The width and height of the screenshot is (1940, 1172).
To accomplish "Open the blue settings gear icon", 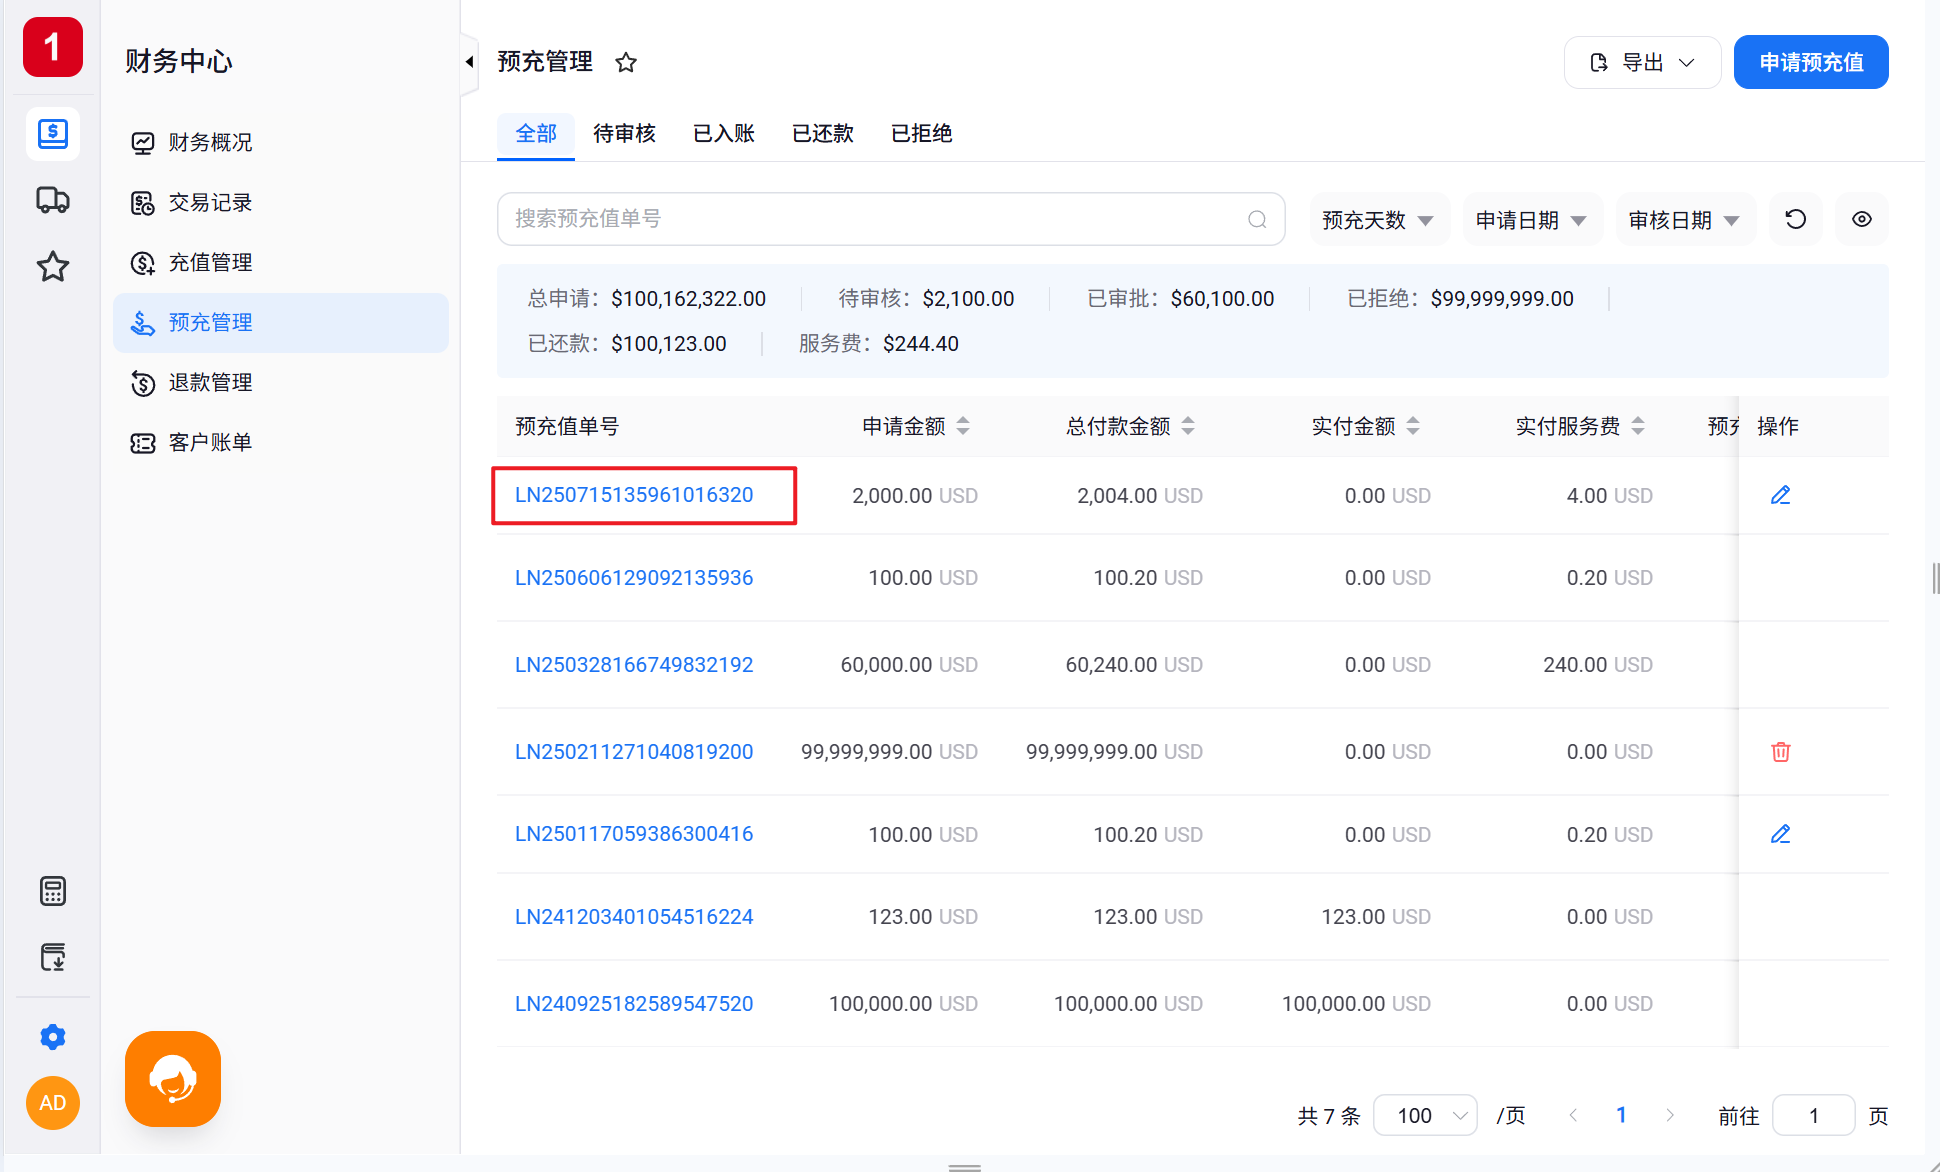I will point(53,1037).
